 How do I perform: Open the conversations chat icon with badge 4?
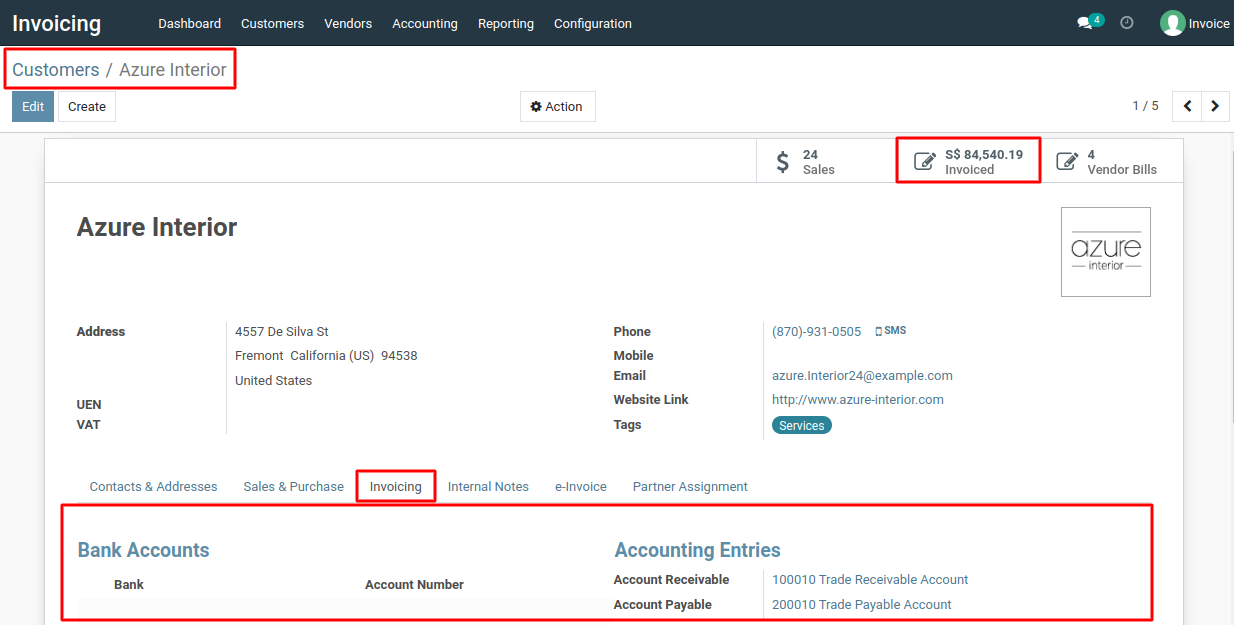1089,22
